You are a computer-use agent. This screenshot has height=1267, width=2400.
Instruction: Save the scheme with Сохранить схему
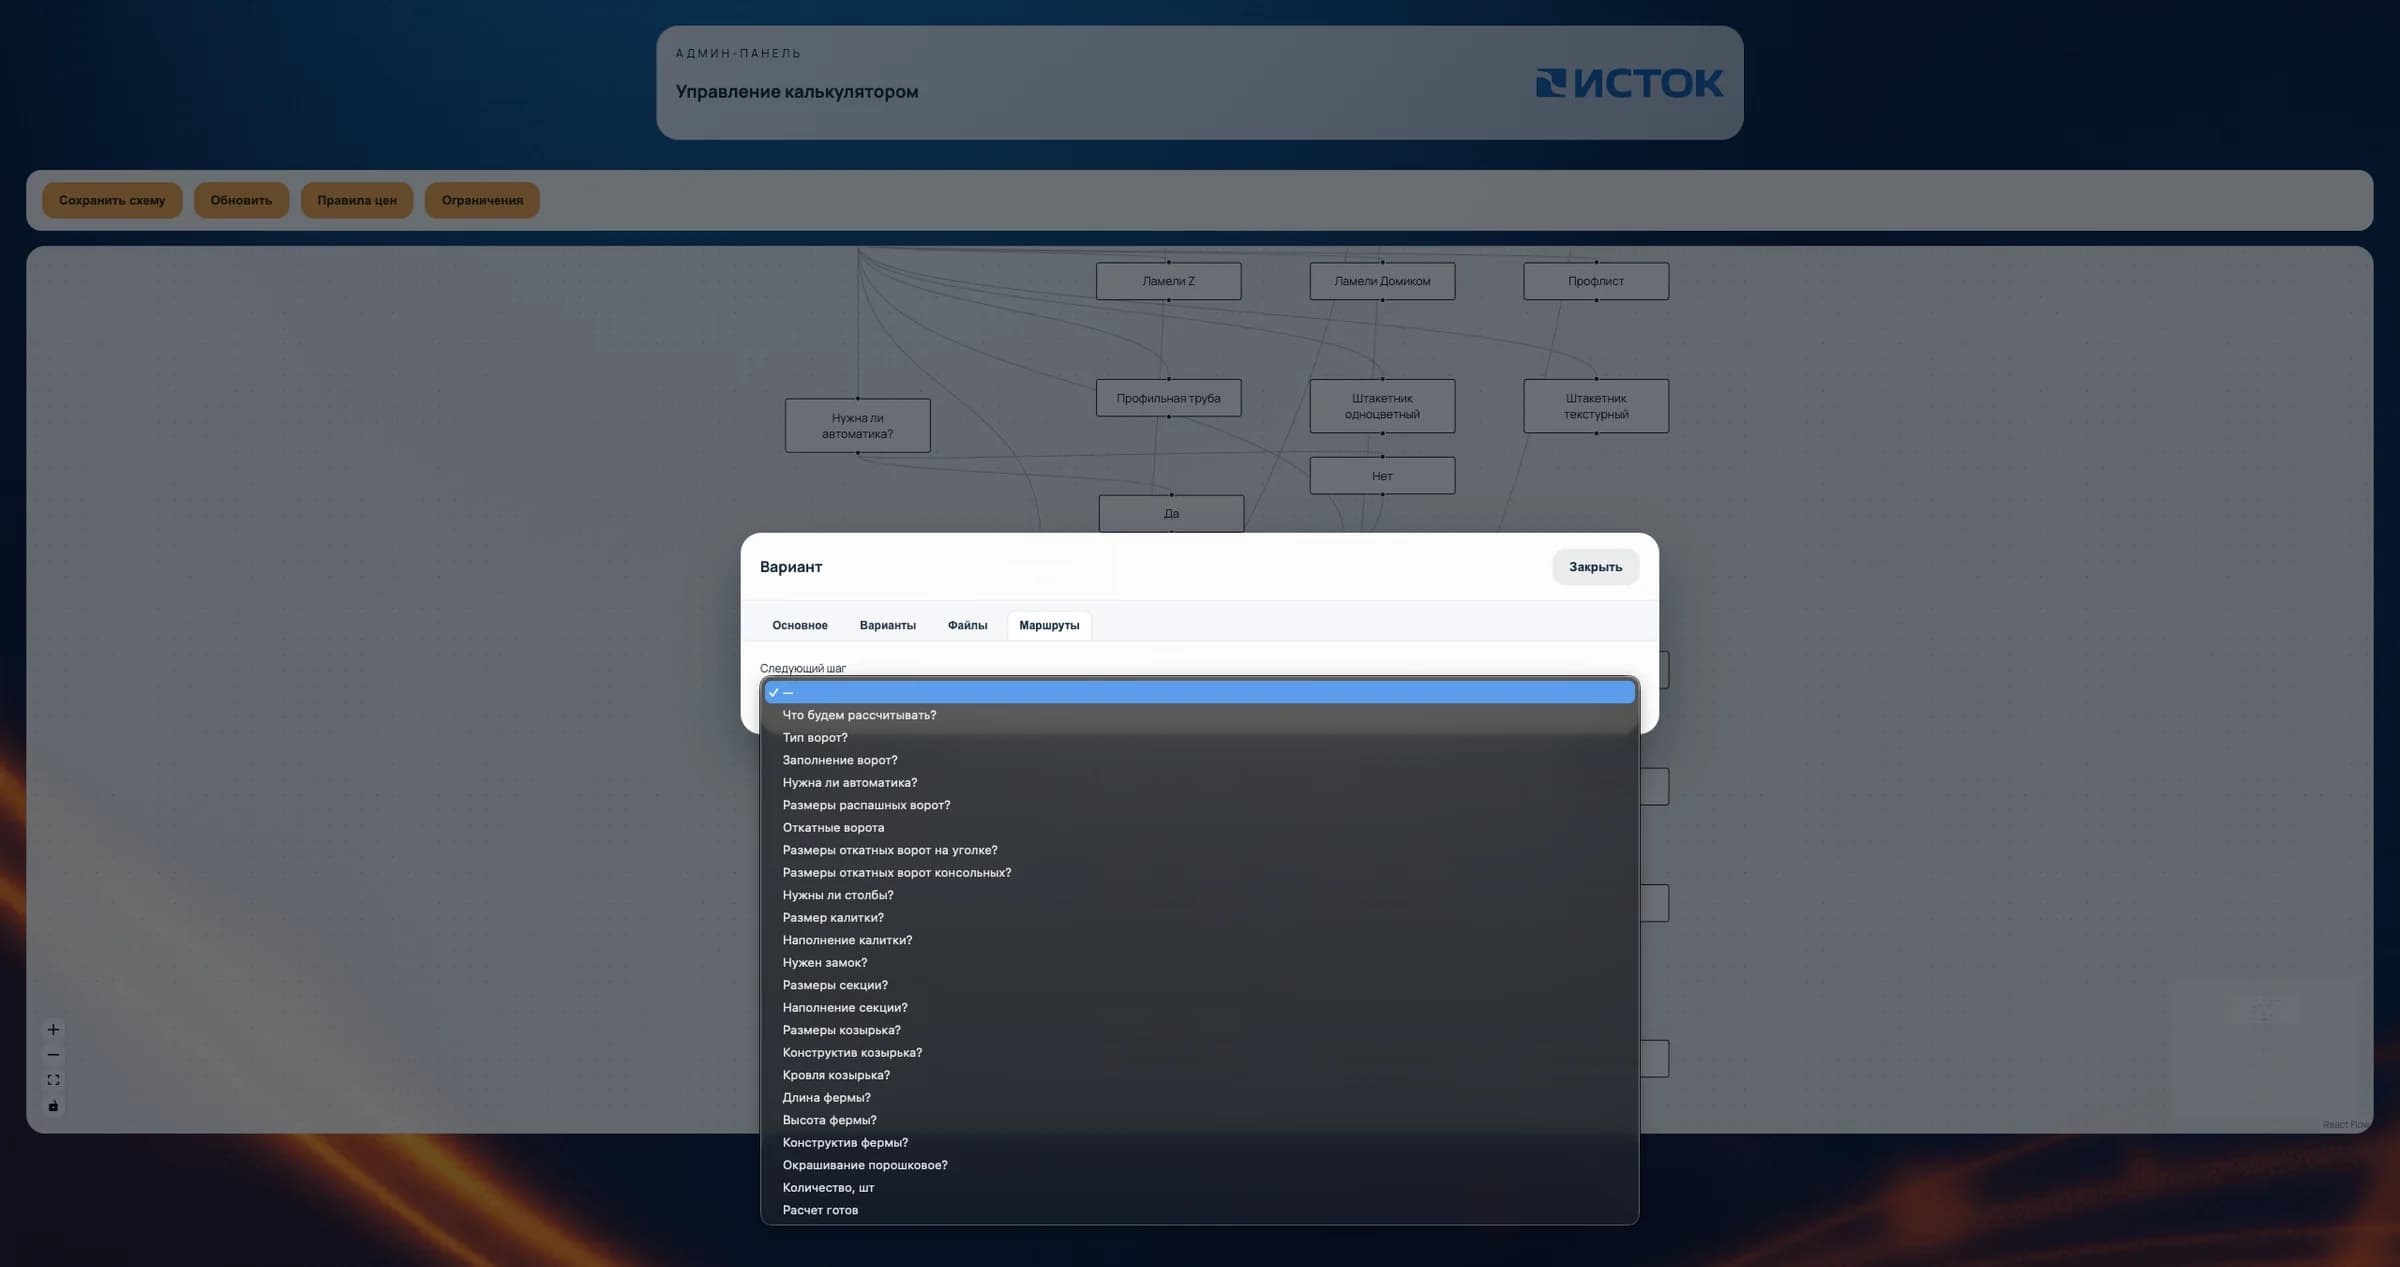pyautogui.click(x=112, y=200)
